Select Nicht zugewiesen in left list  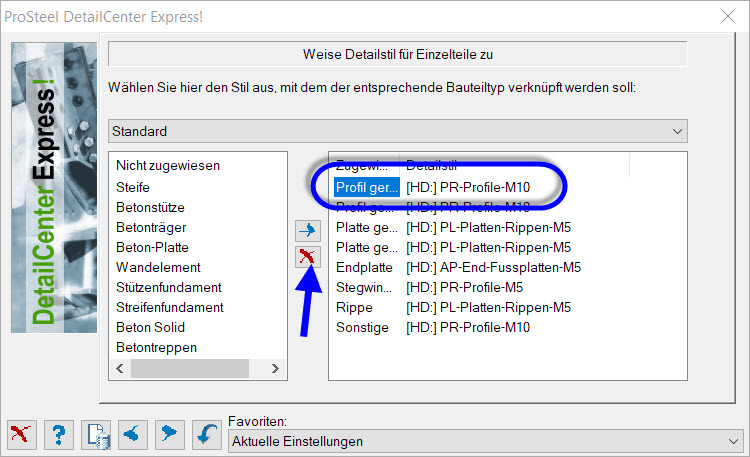click(168, 166)
